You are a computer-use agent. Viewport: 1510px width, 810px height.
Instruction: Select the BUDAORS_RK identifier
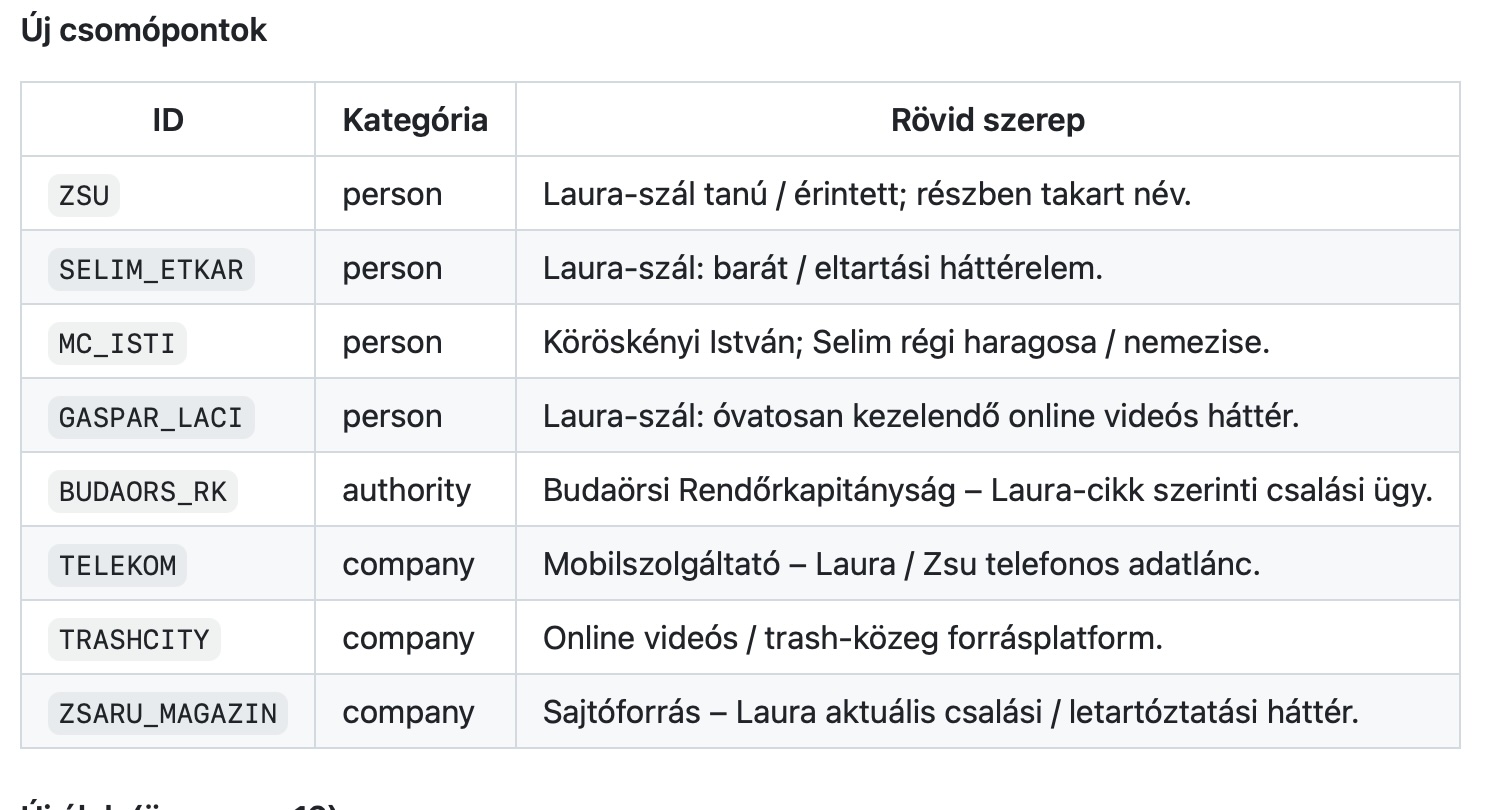[142, 491]
